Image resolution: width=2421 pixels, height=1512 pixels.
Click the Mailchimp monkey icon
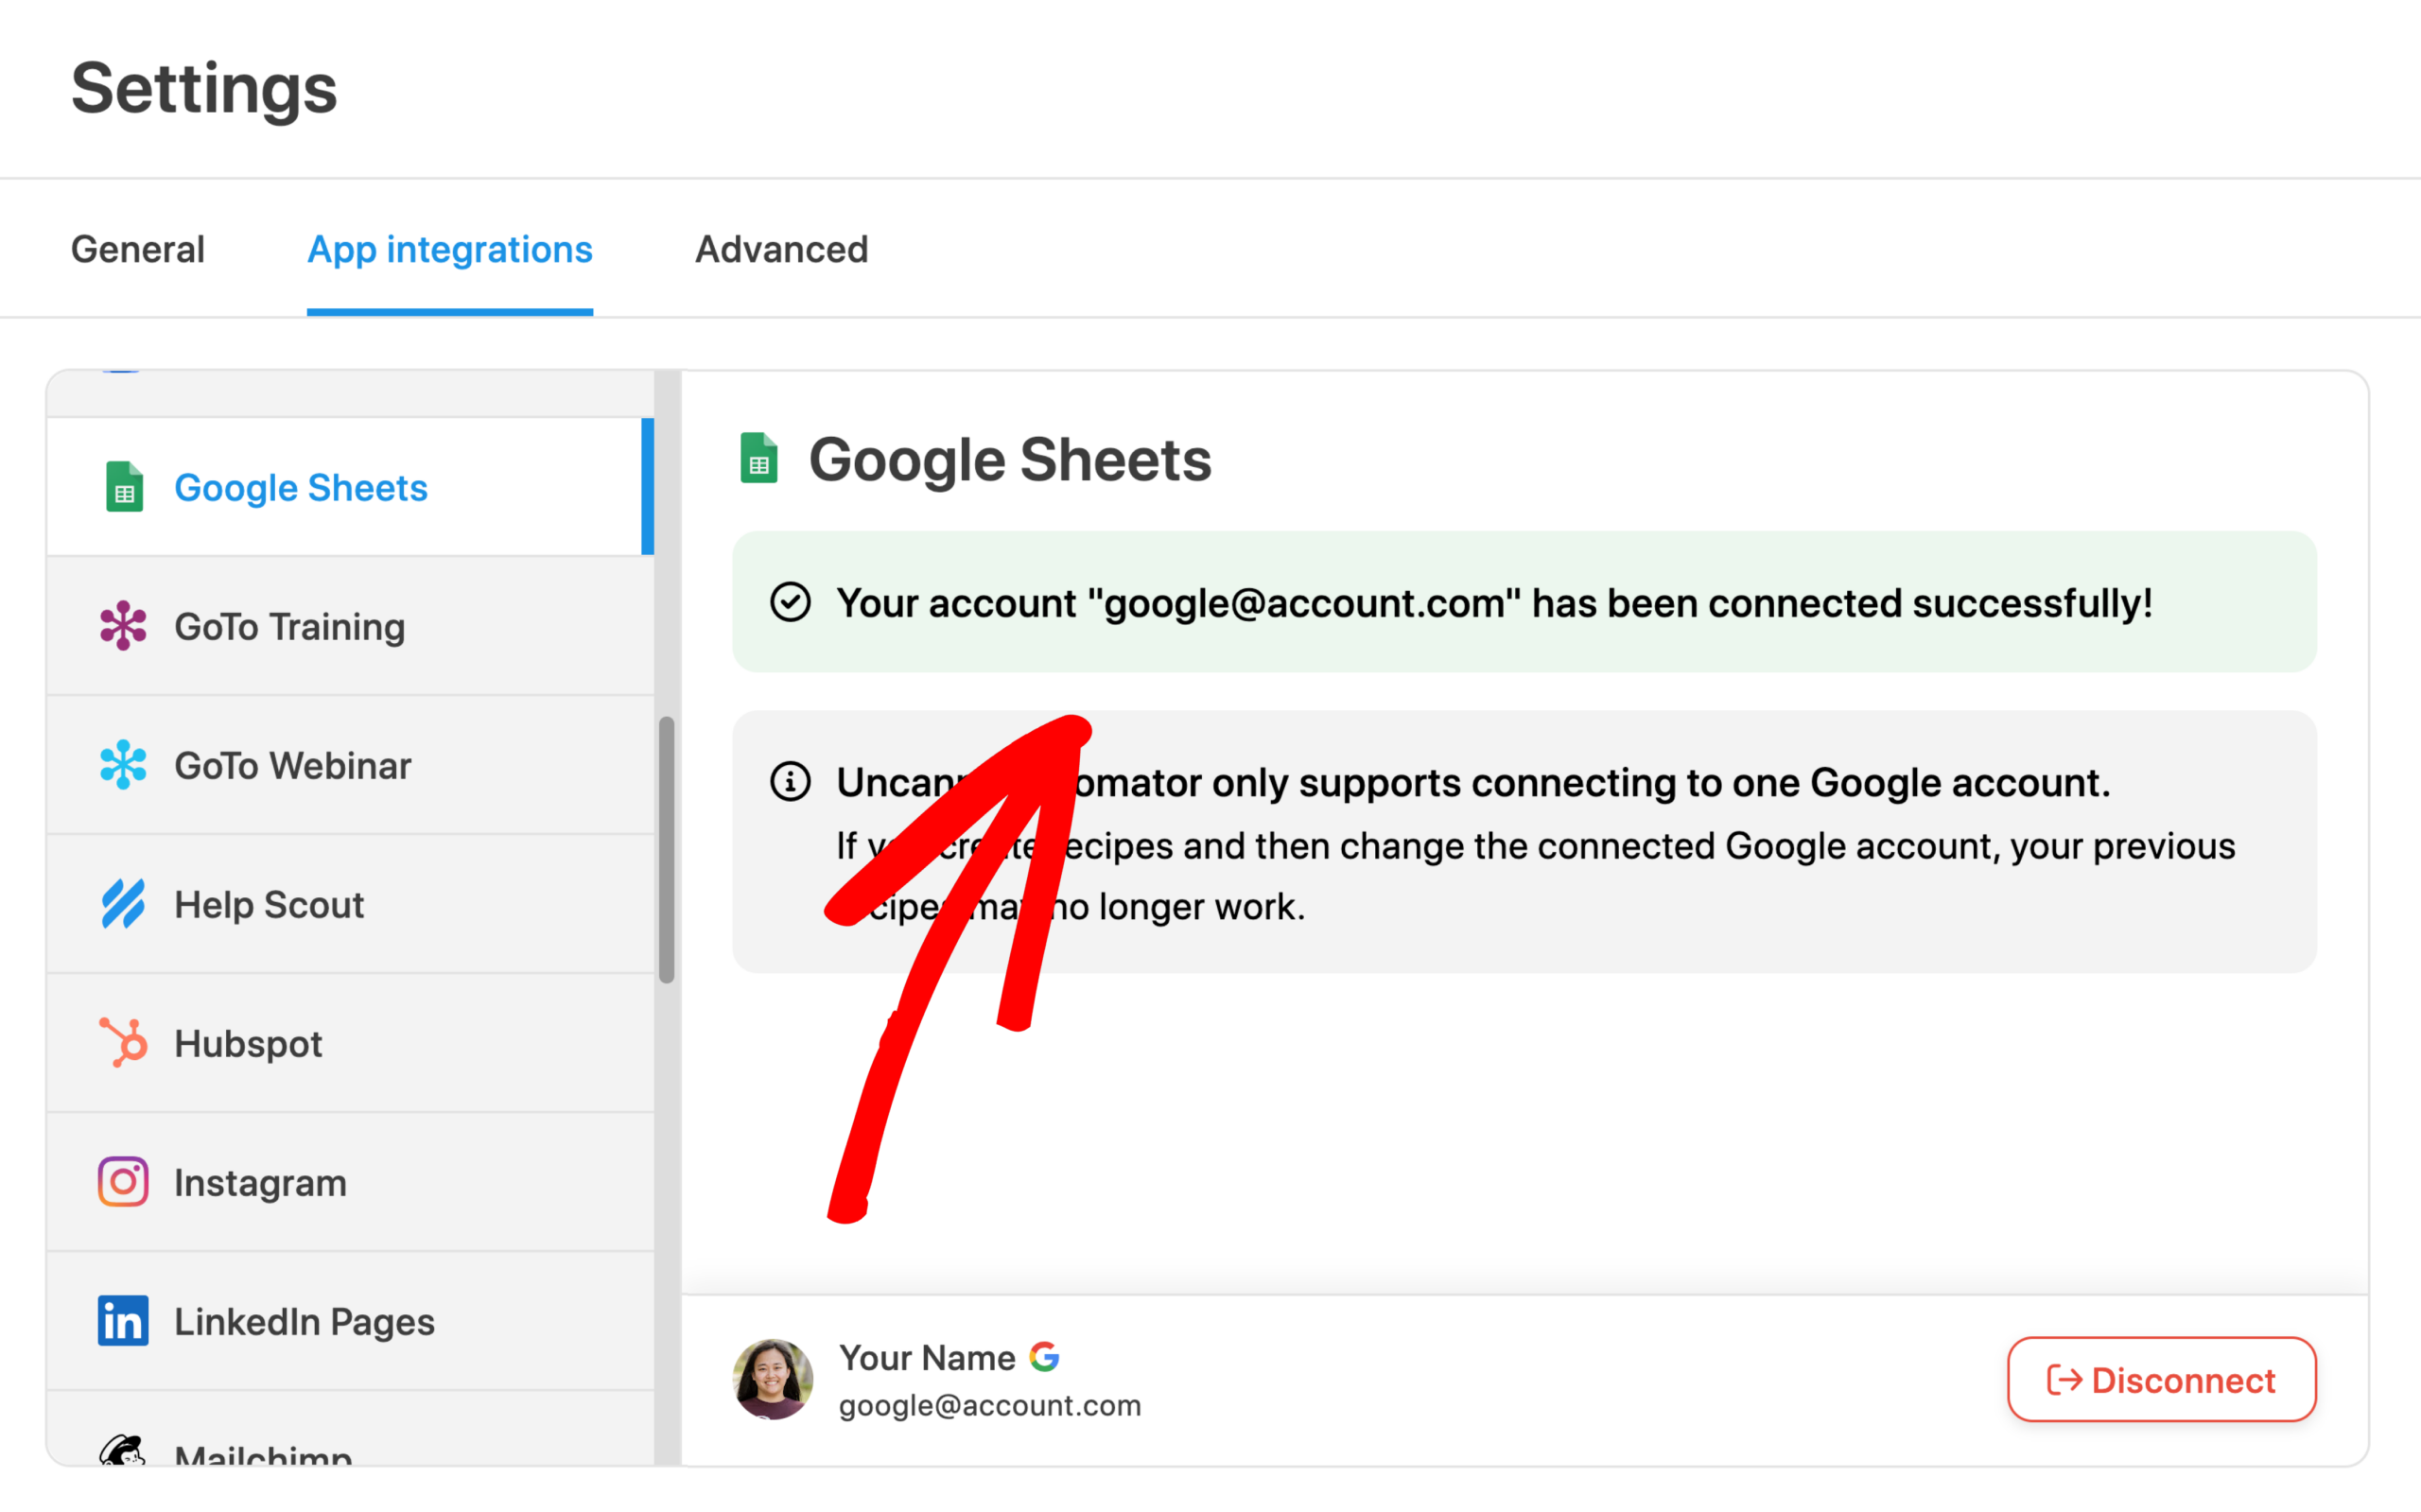tap(122, 1450)
